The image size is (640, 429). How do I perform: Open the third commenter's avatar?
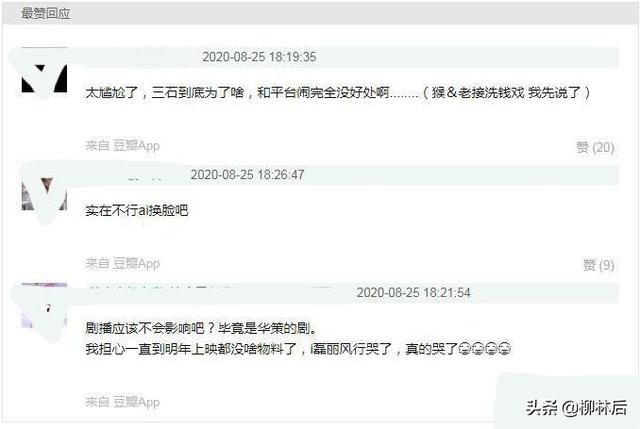pos(44,306)
